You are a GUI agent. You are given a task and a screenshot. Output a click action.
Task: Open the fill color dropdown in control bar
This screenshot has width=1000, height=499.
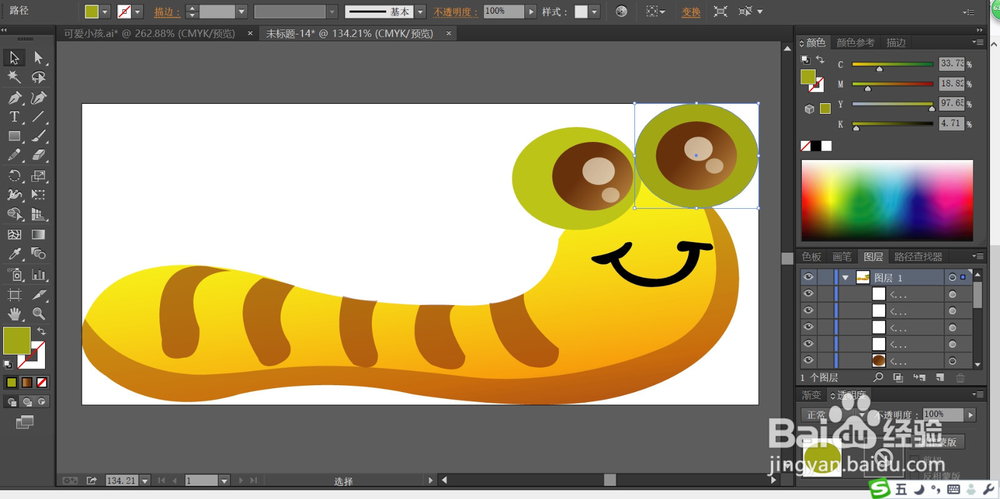pos(106,12)
